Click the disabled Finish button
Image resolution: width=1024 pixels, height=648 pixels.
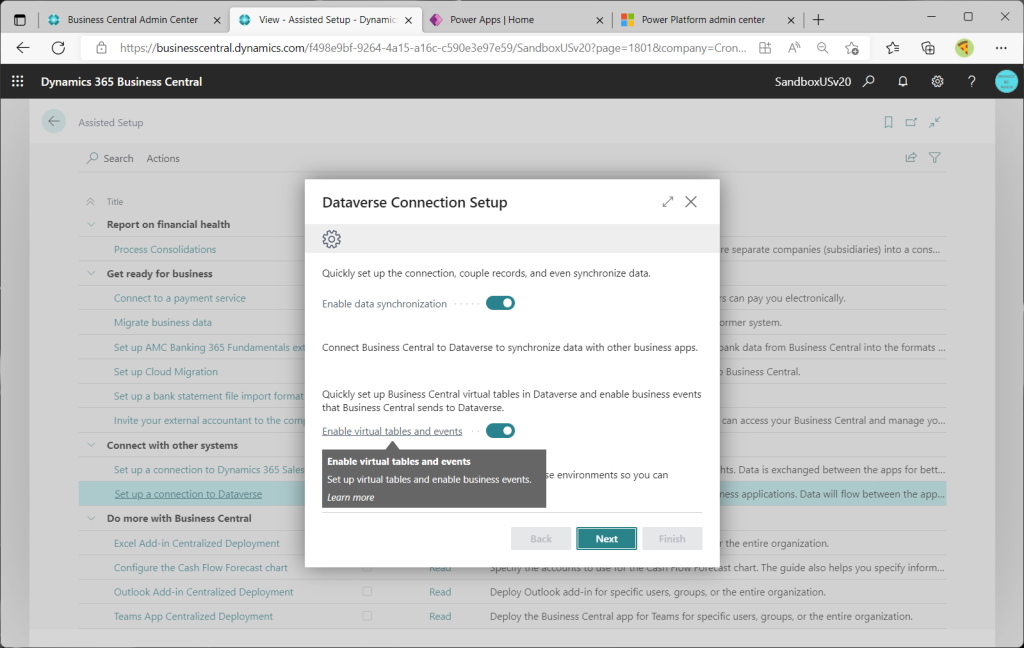click(672, 539)
